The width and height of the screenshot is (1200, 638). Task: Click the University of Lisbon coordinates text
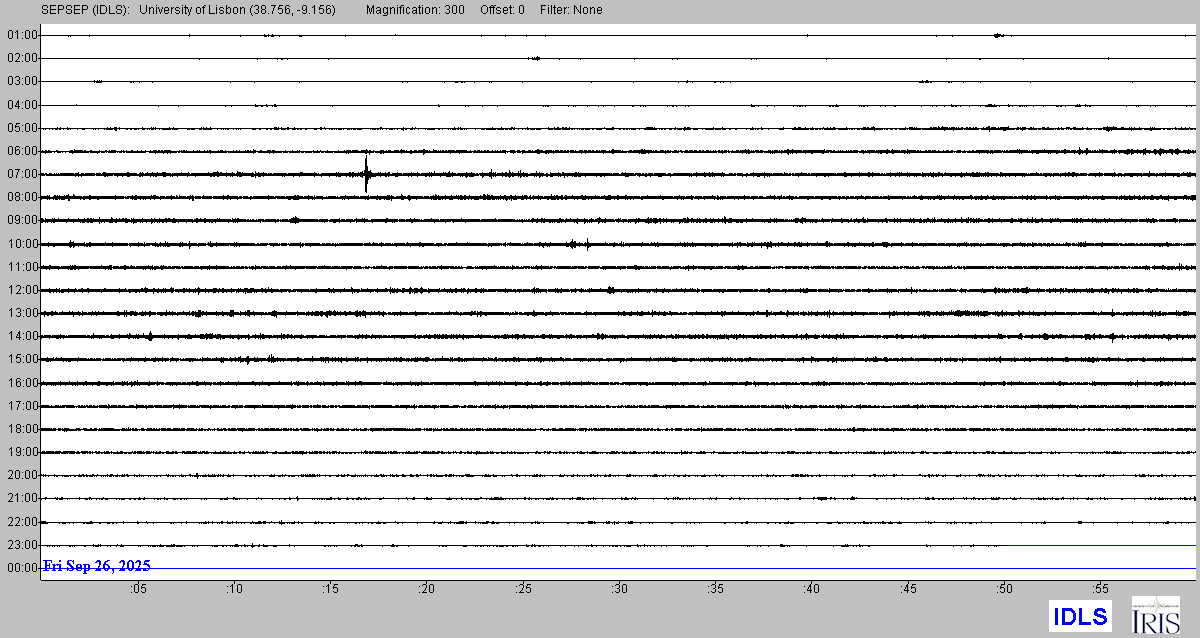click(238, 10)
